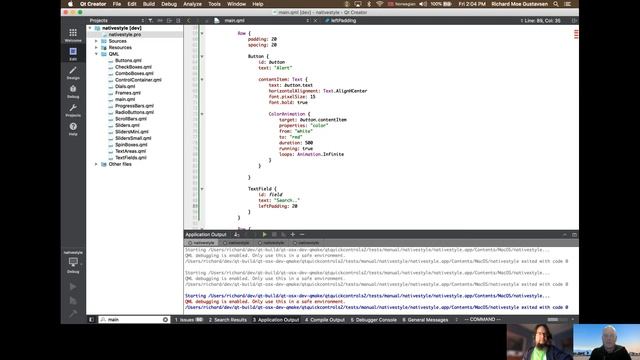This screenshot has width=640, height=360.
Task: Split the editor view
Action: (x=574, y=20)
